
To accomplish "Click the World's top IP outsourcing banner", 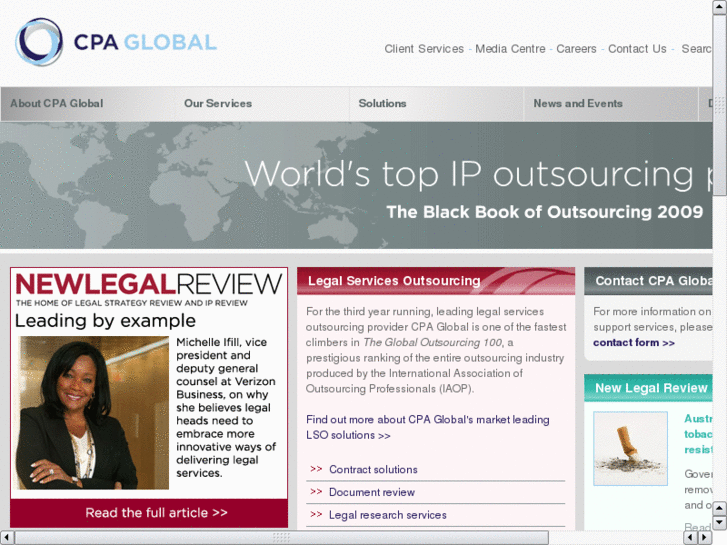I will (356, 185).
